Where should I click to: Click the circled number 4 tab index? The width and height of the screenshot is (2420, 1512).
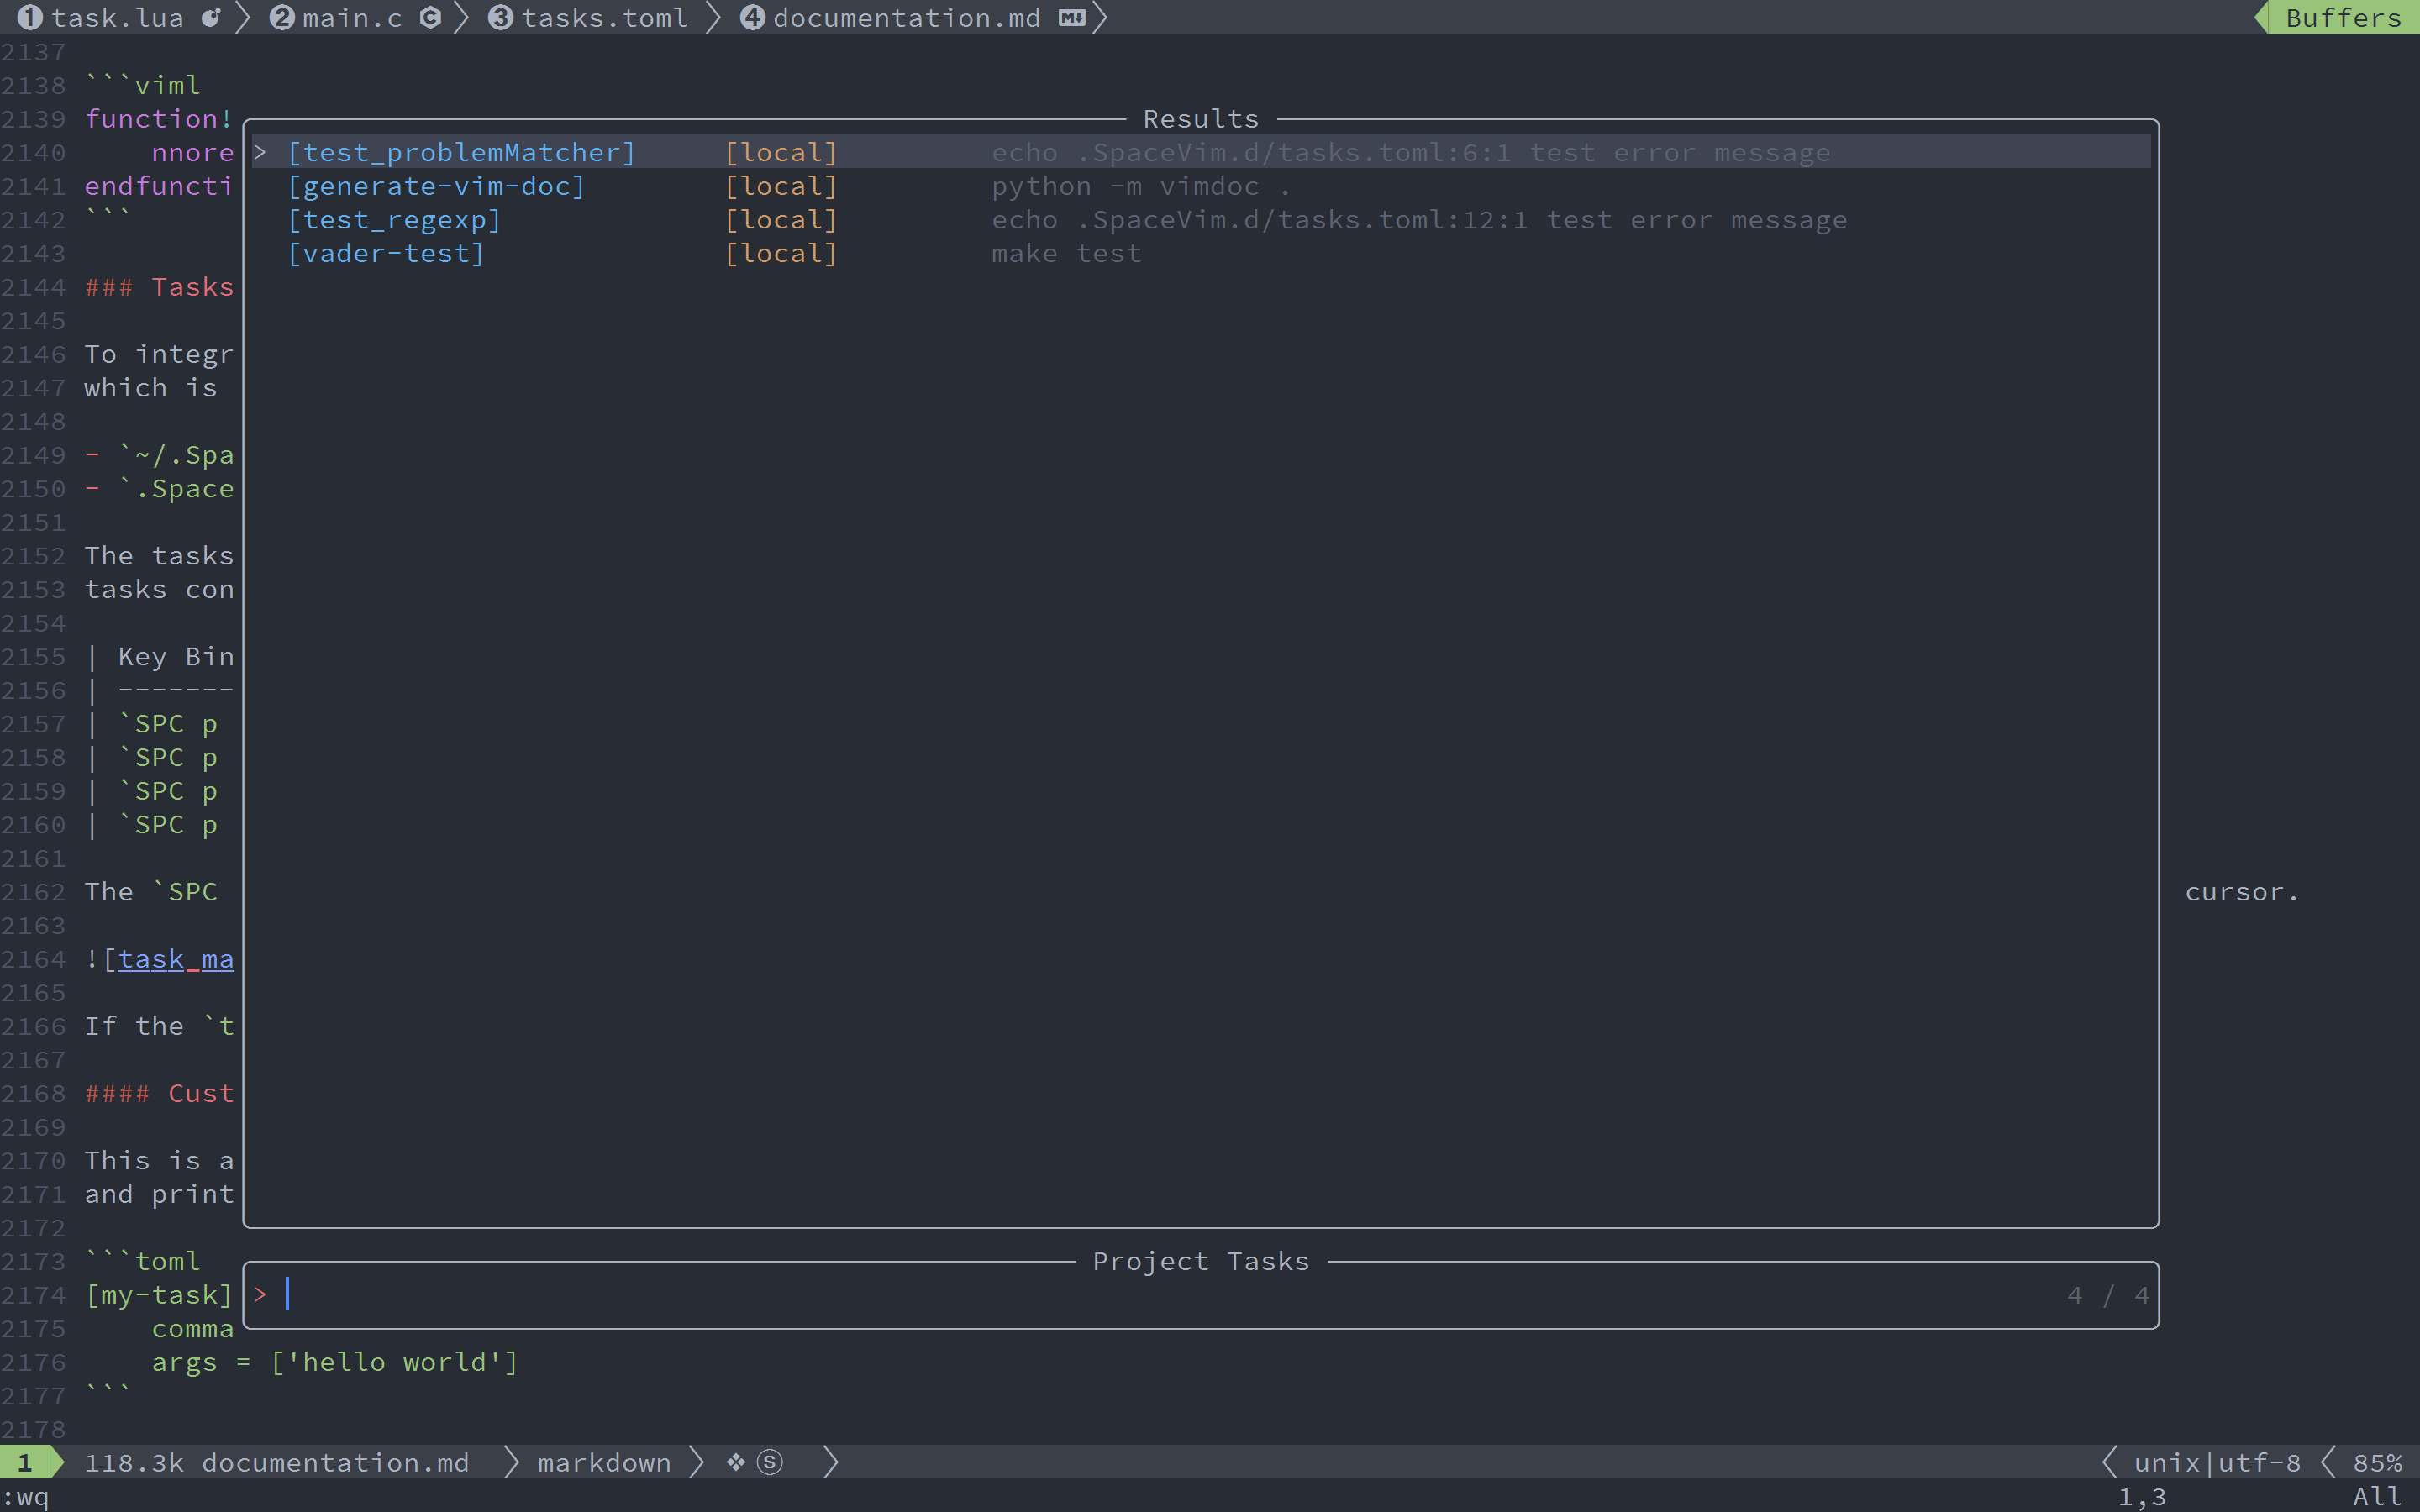point(752,17)
